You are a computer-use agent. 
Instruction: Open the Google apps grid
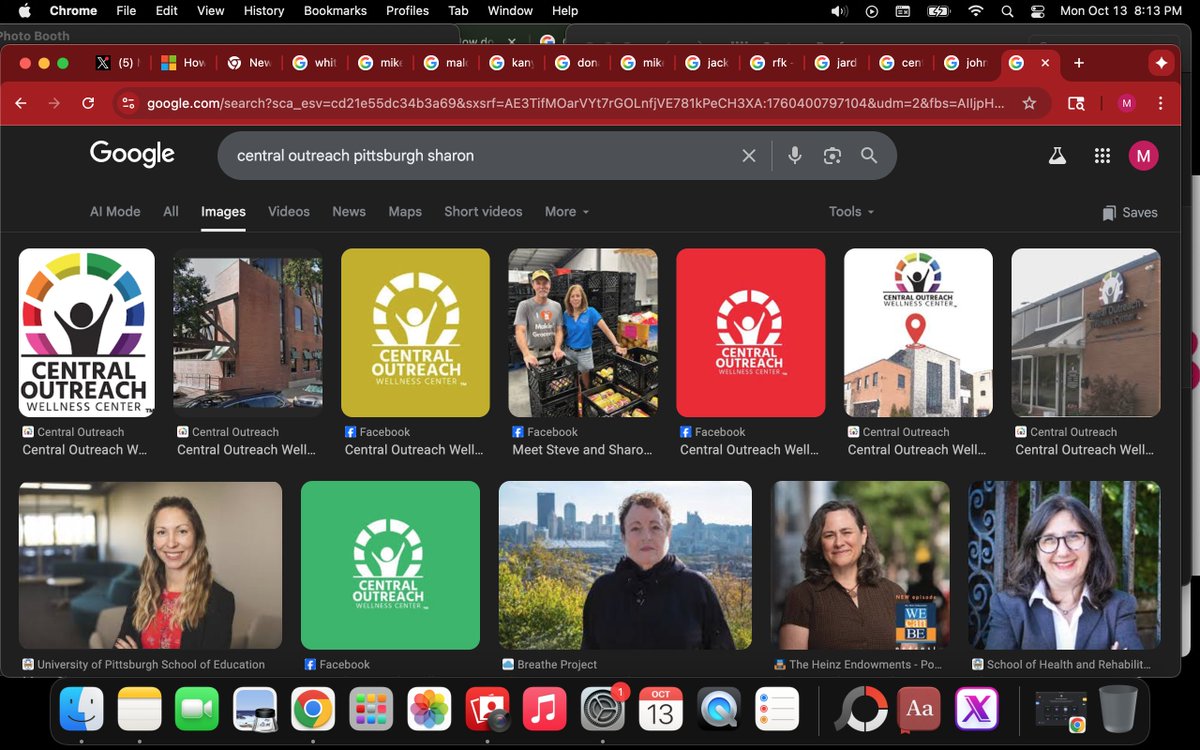[1102, 156]
